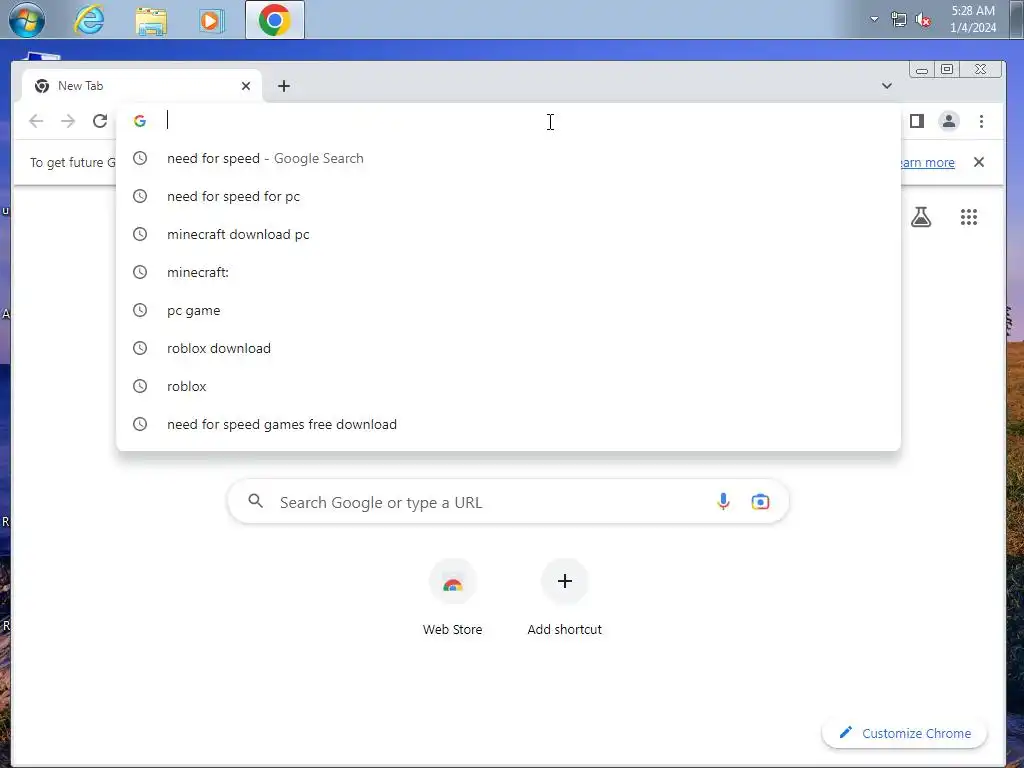
Task: Select the 'minecraft:' suggestion
Action: (x=508, y=272)
